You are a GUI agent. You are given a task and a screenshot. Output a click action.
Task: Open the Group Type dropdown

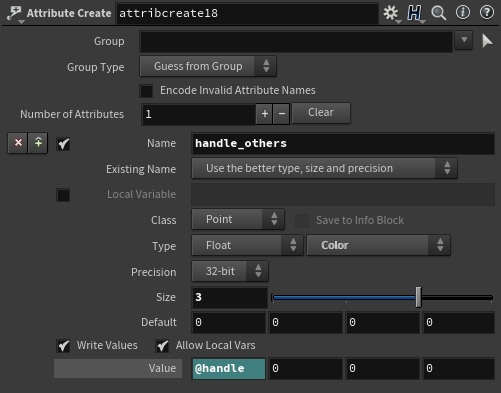pos(208,66)
